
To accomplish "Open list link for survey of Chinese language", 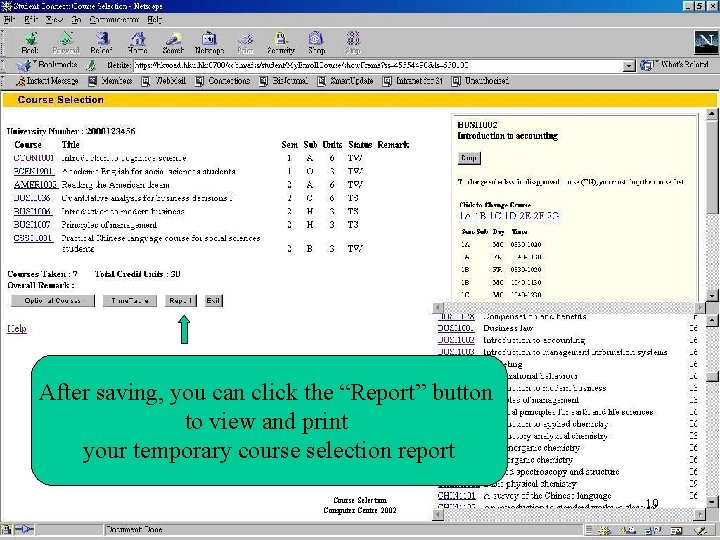I will tap(456, 495).
